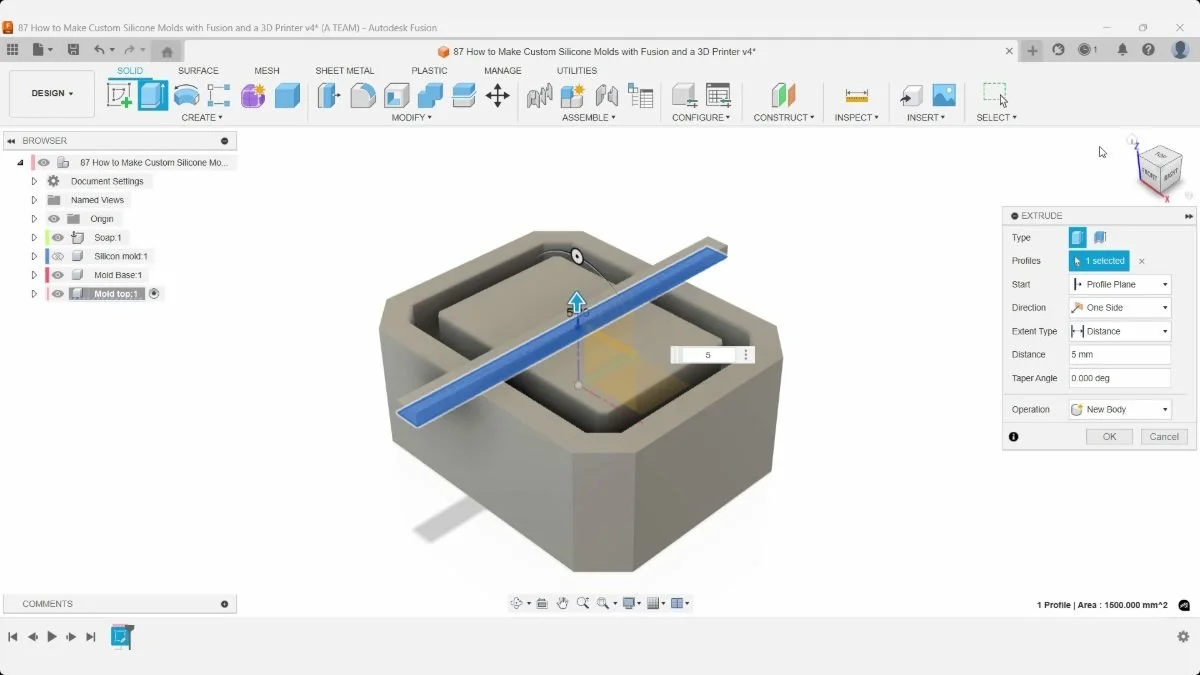The image size is (1200, 675).
Task: Open the Extent Type dropdown
Action: tap(1120, 331)
